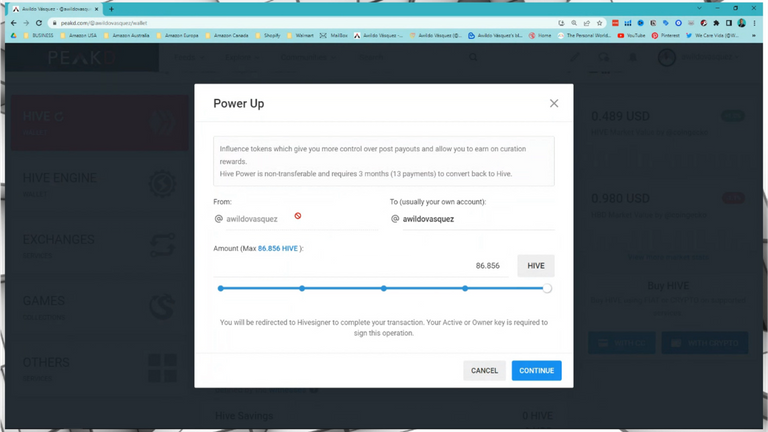Screen dimensions: 768x432
Task: Close the Power Up dialog with X
Action: tap(553, 103)
